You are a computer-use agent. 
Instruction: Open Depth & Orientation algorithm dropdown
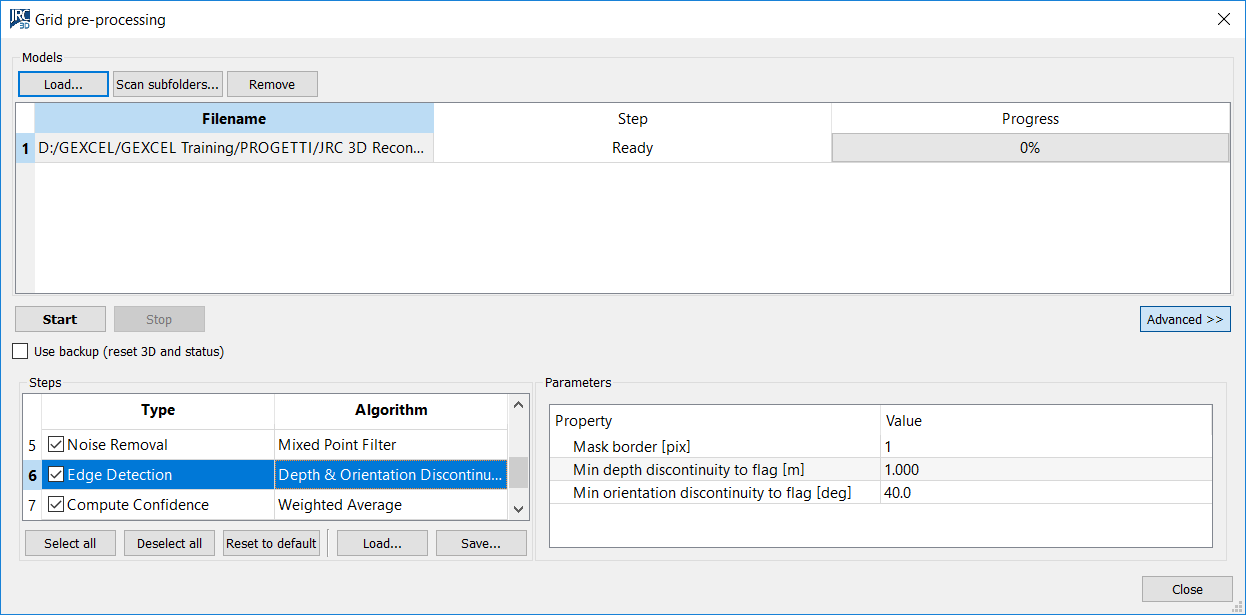pos(390,475)
